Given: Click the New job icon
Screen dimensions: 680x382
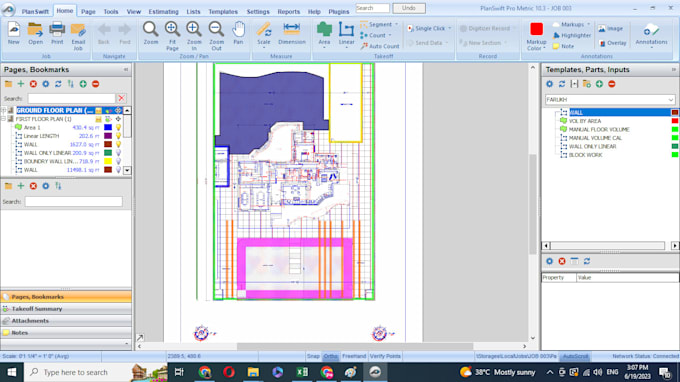Looking at the screenshot, I should coord(13,33).
